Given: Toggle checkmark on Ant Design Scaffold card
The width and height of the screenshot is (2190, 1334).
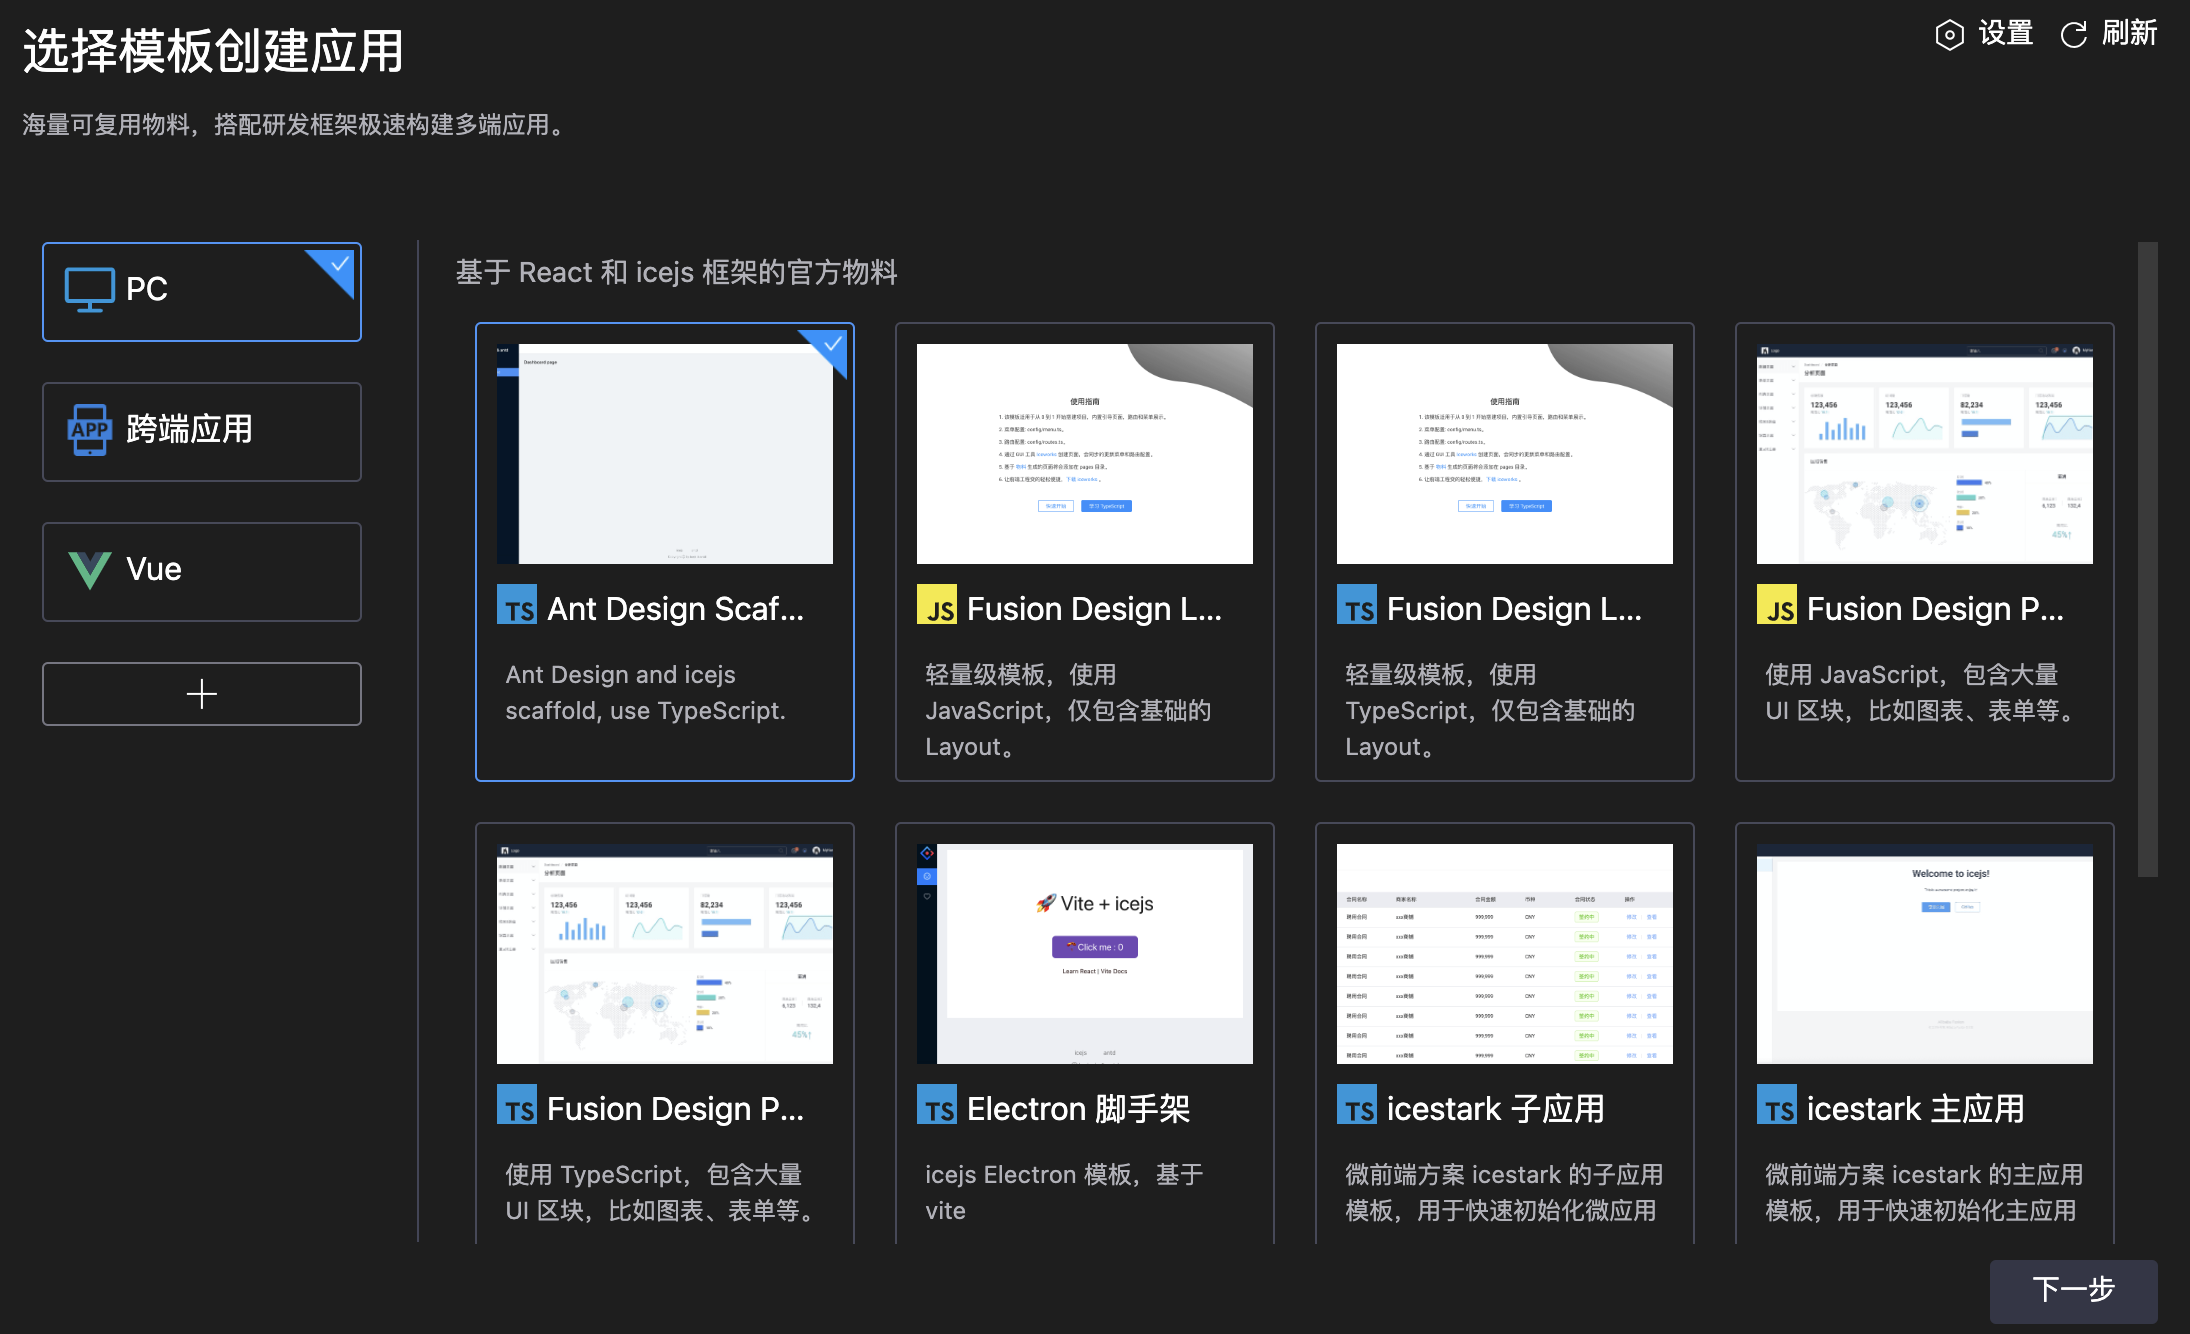Looking at the screenshot, I should pyautogui.click(x=832, y=345).
